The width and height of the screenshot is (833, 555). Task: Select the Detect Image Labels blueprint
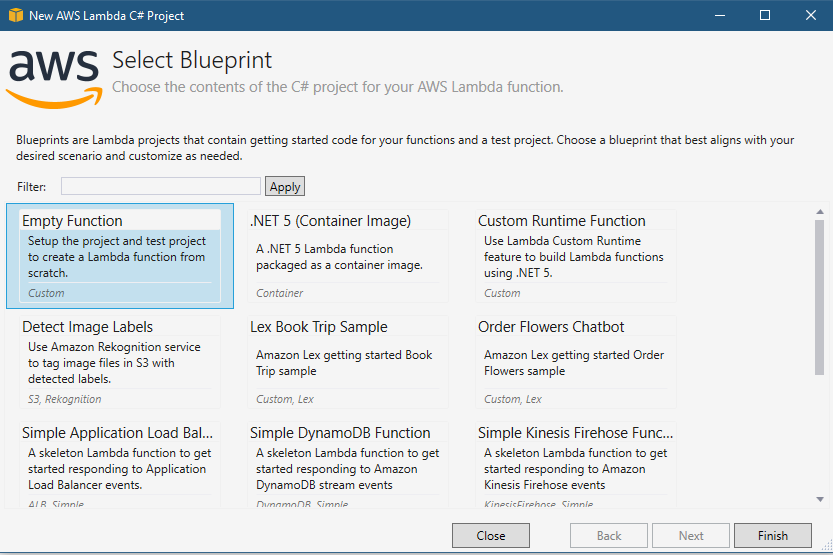(x=120, y=362)
